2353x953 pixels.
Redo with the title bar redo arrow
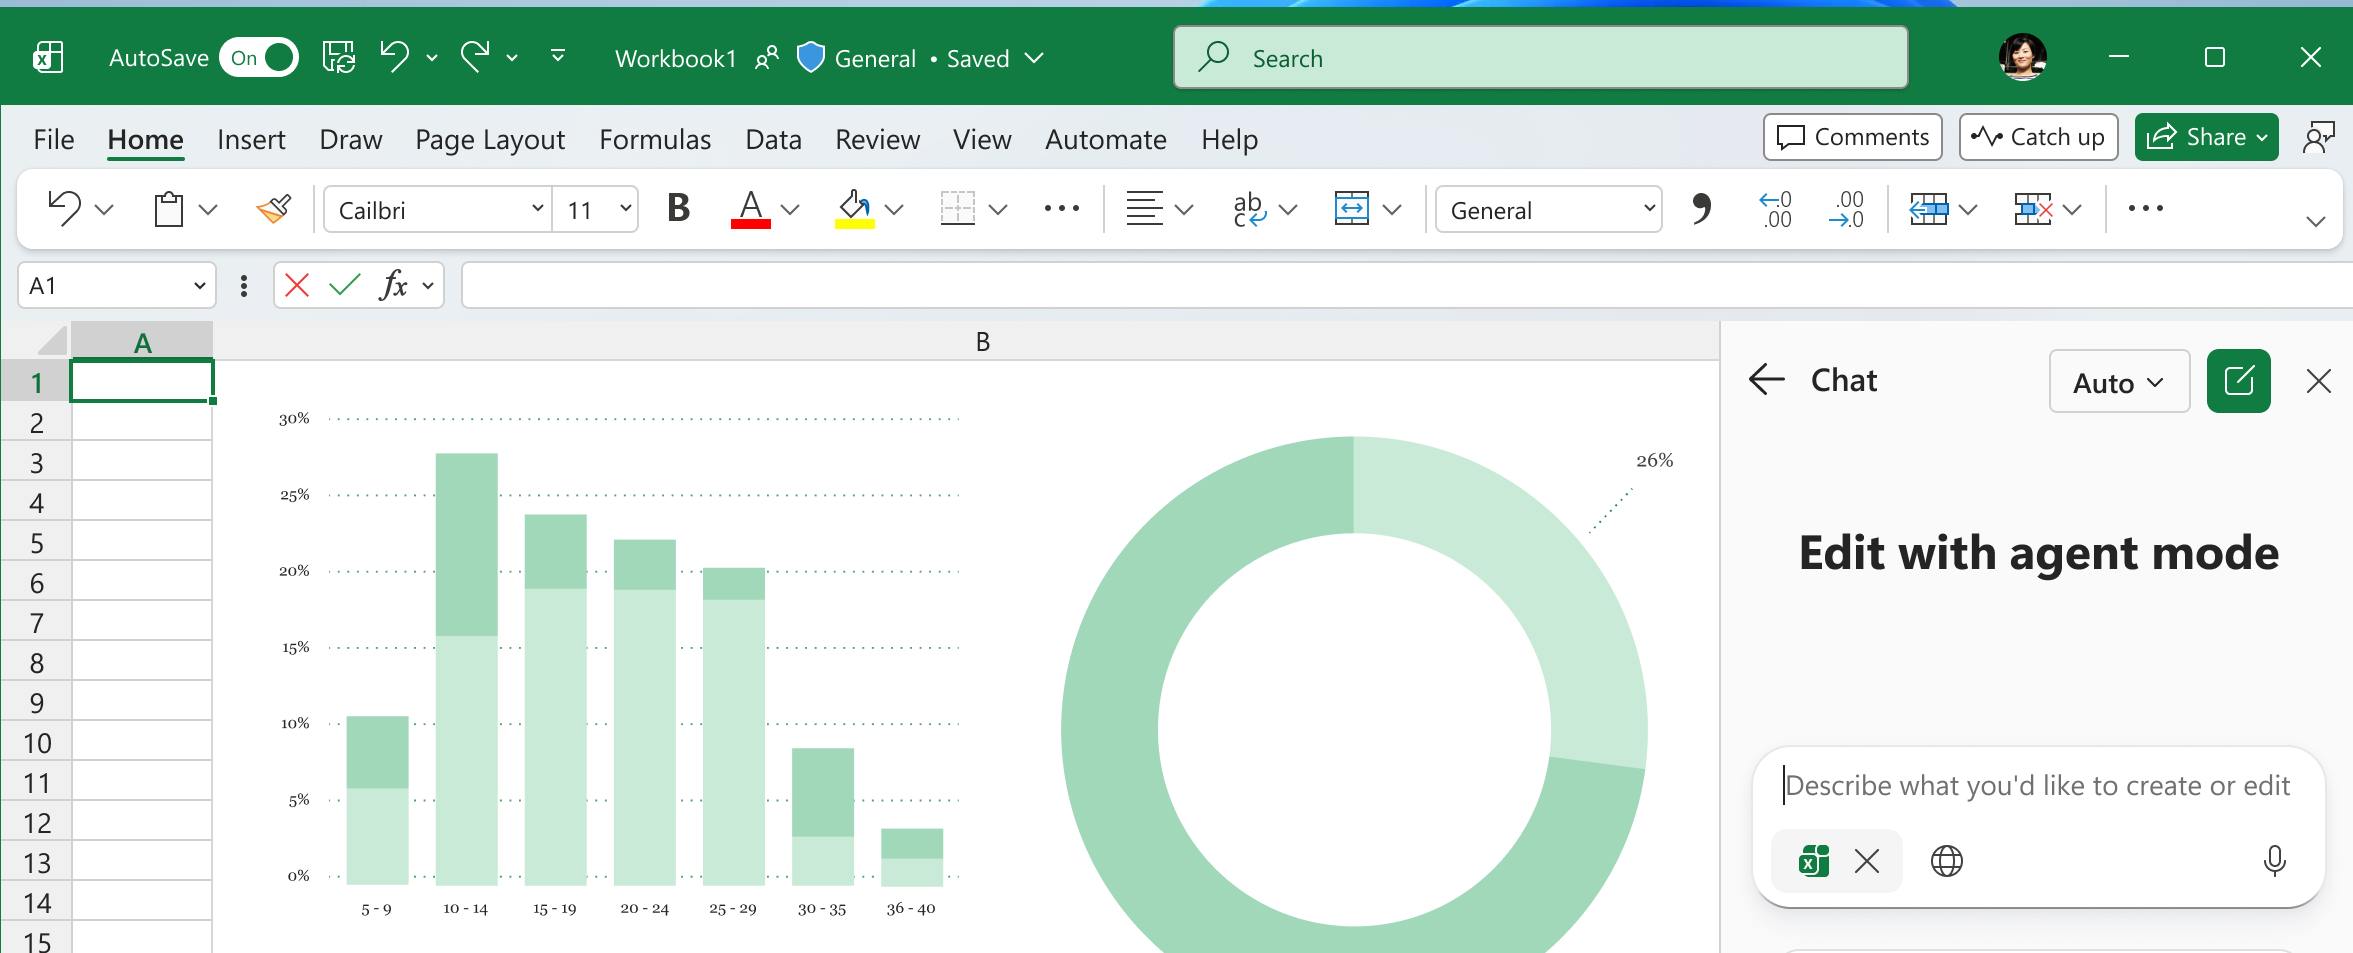pyautogui.click(x=475, y=57)
